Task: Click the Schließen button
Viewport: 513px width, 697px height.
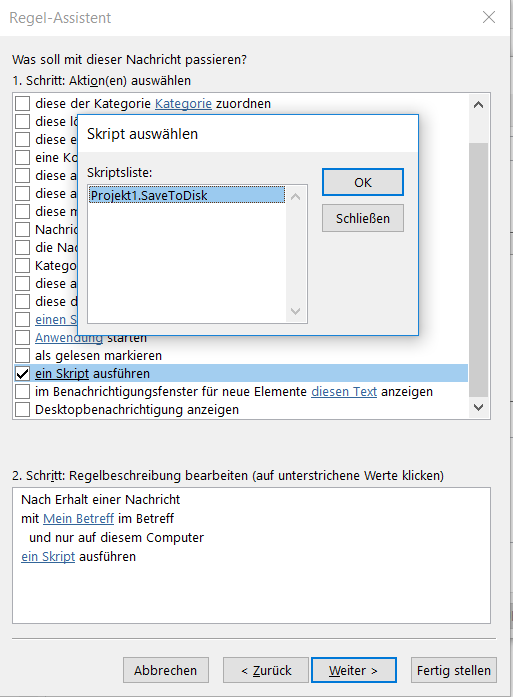Action: point(363,218)
